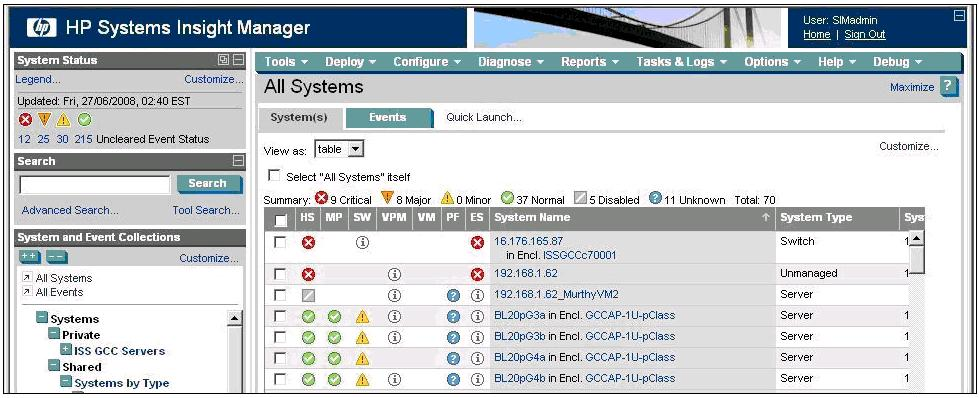
Task: Tick the checkbox for BL20pG4b row
Action: coord(280,379)
